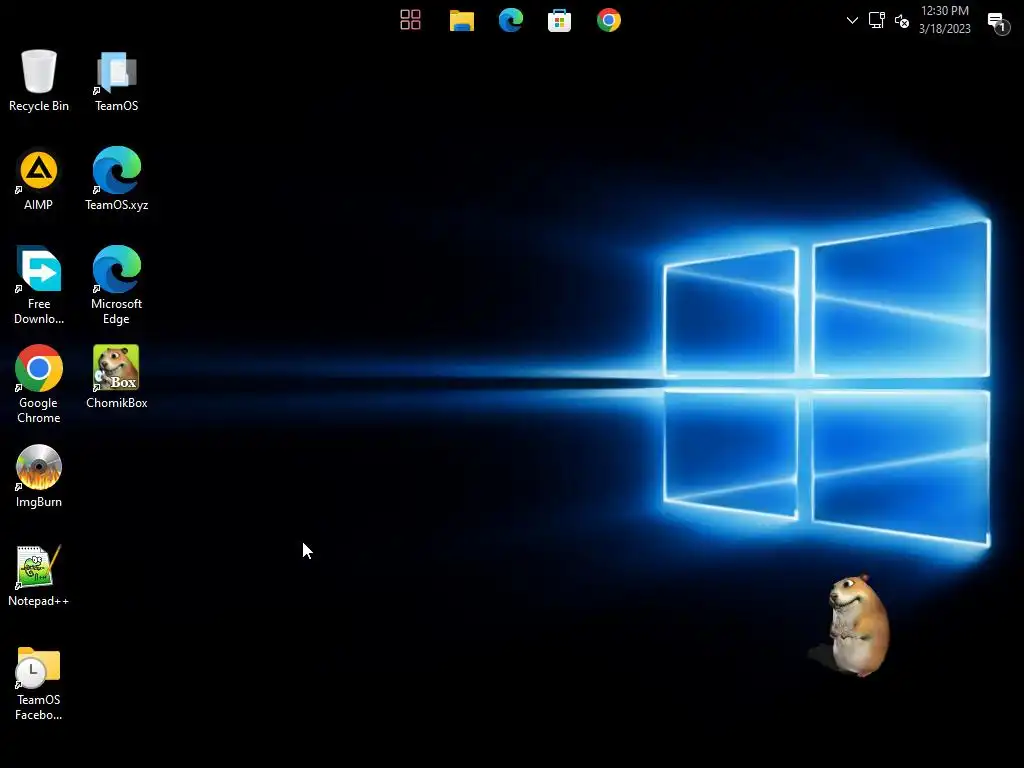Open the notification center icon

pos(998,22)
